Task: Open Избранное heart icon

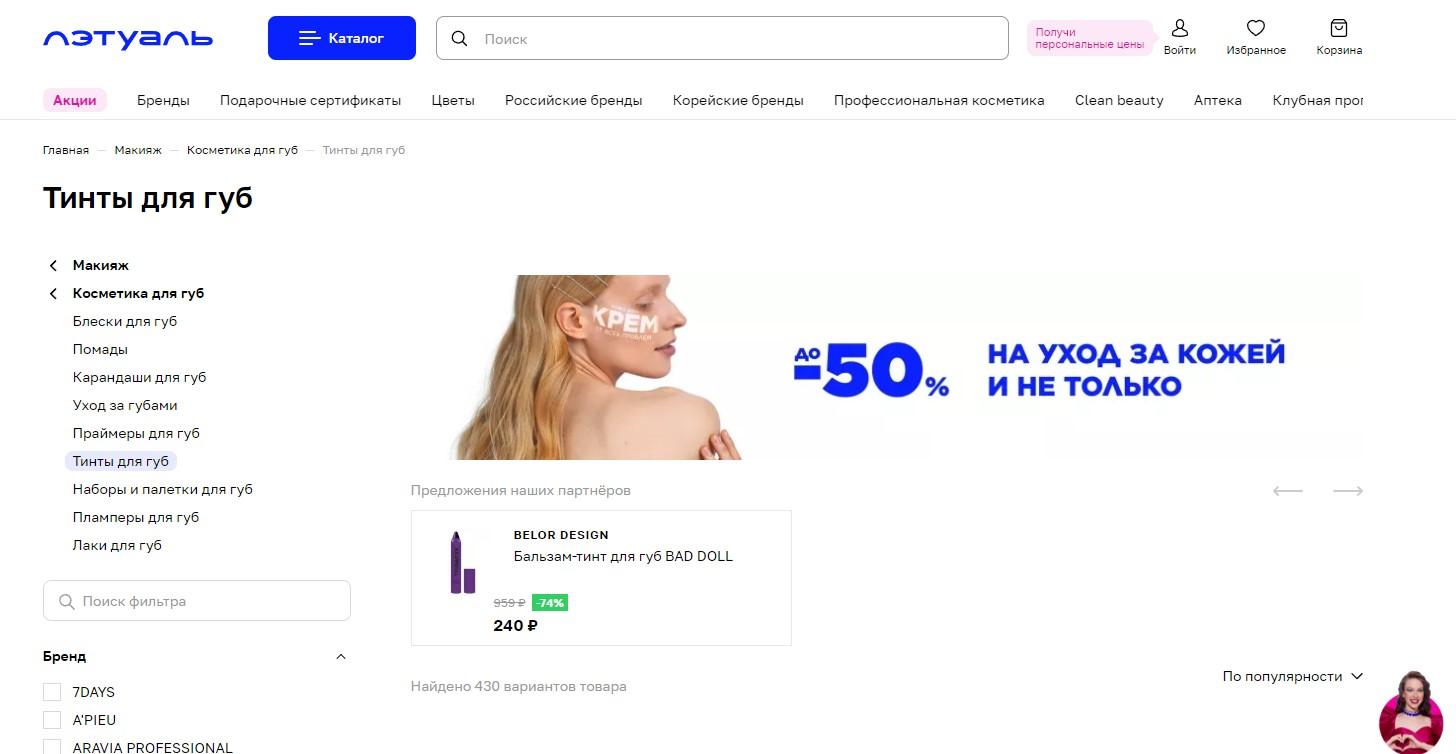Action: point(1256,28)
